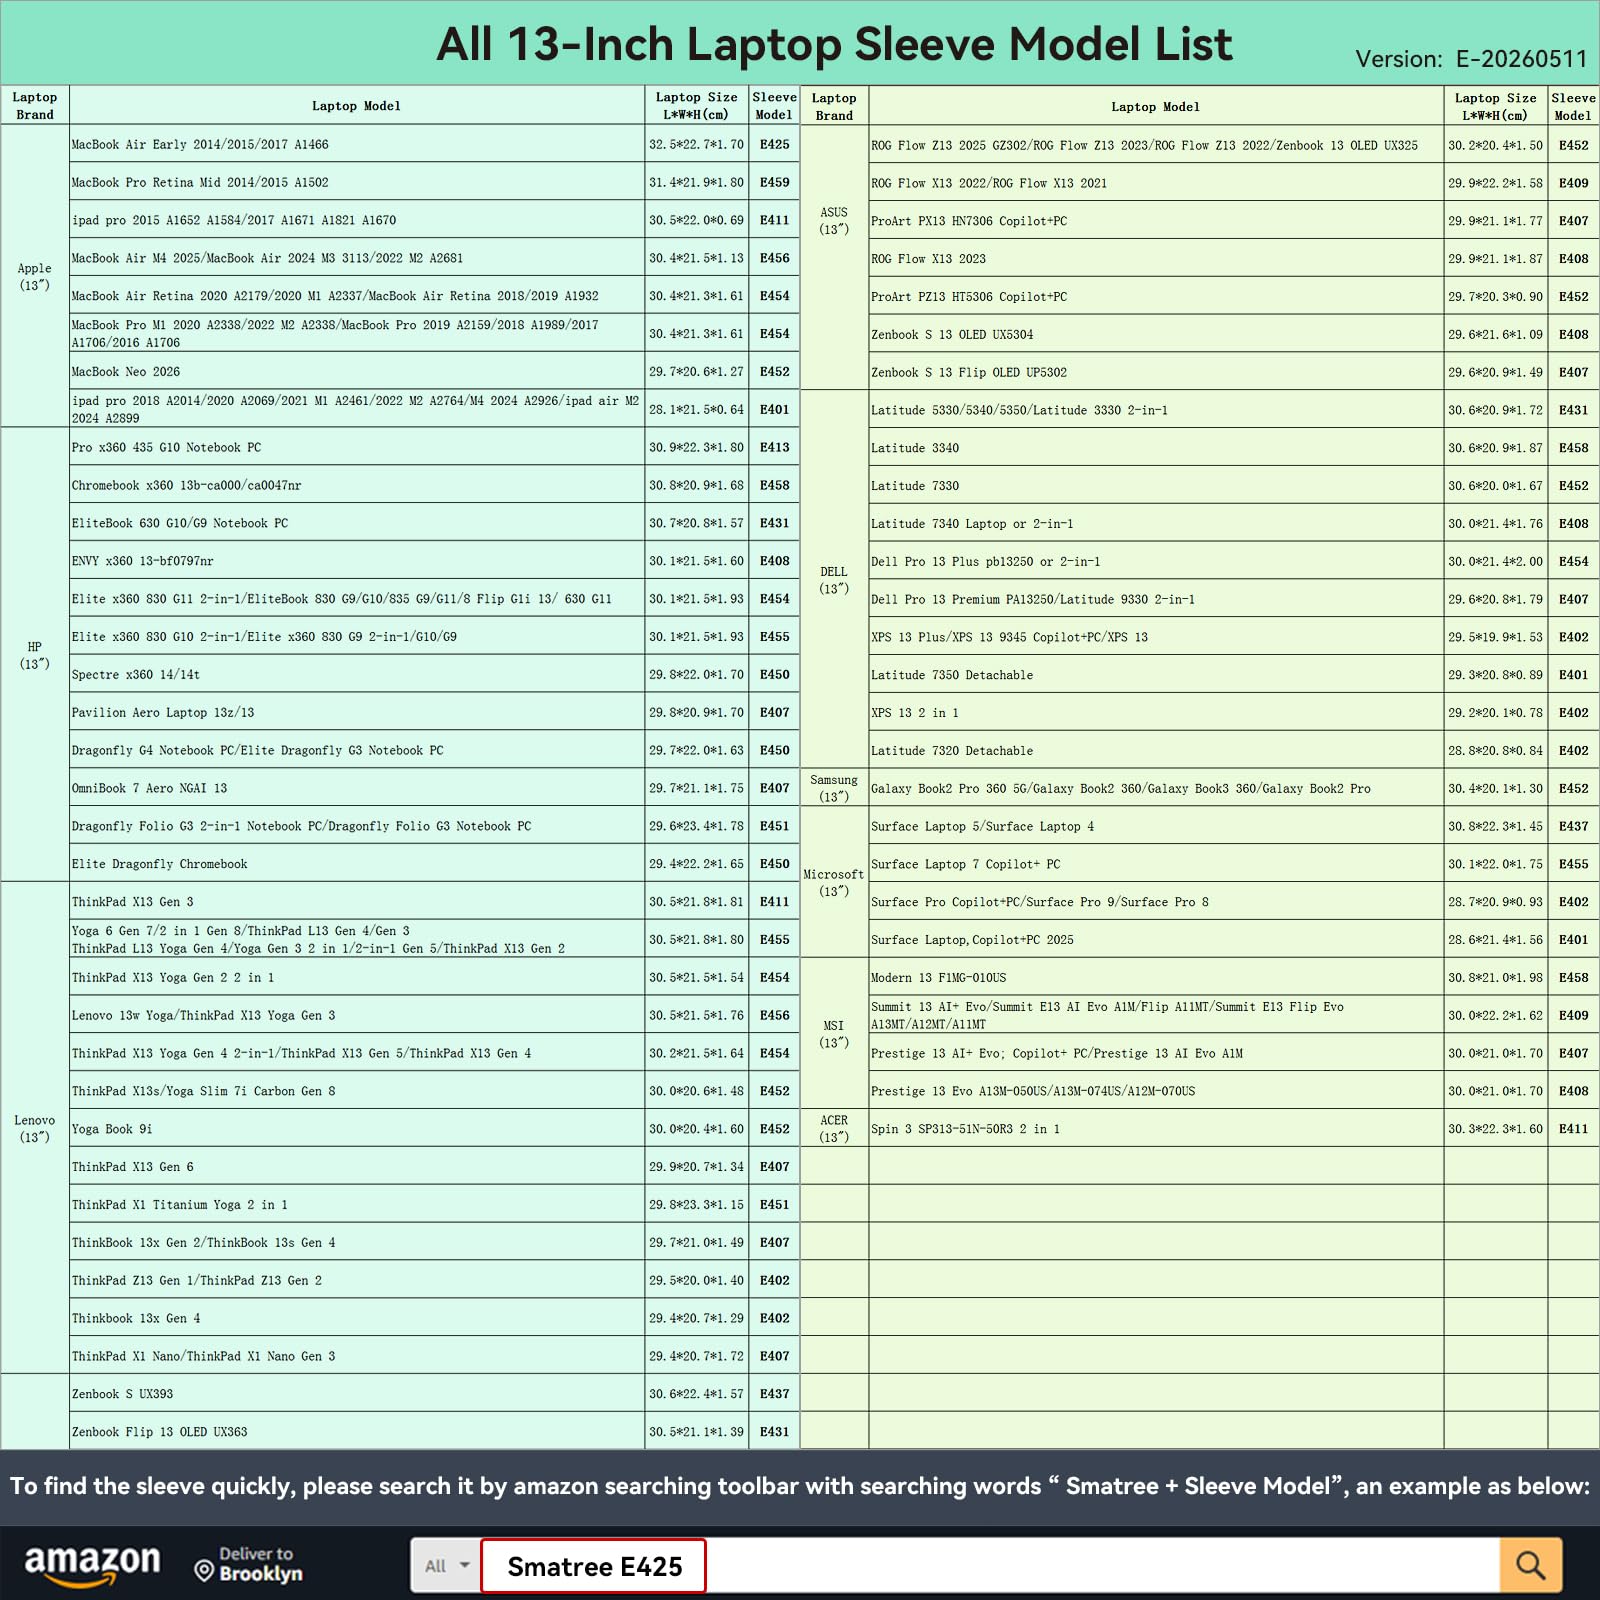Click the "Latitude 7330" model cell
The image size is (1600, 1600).
coord(1156,486)
